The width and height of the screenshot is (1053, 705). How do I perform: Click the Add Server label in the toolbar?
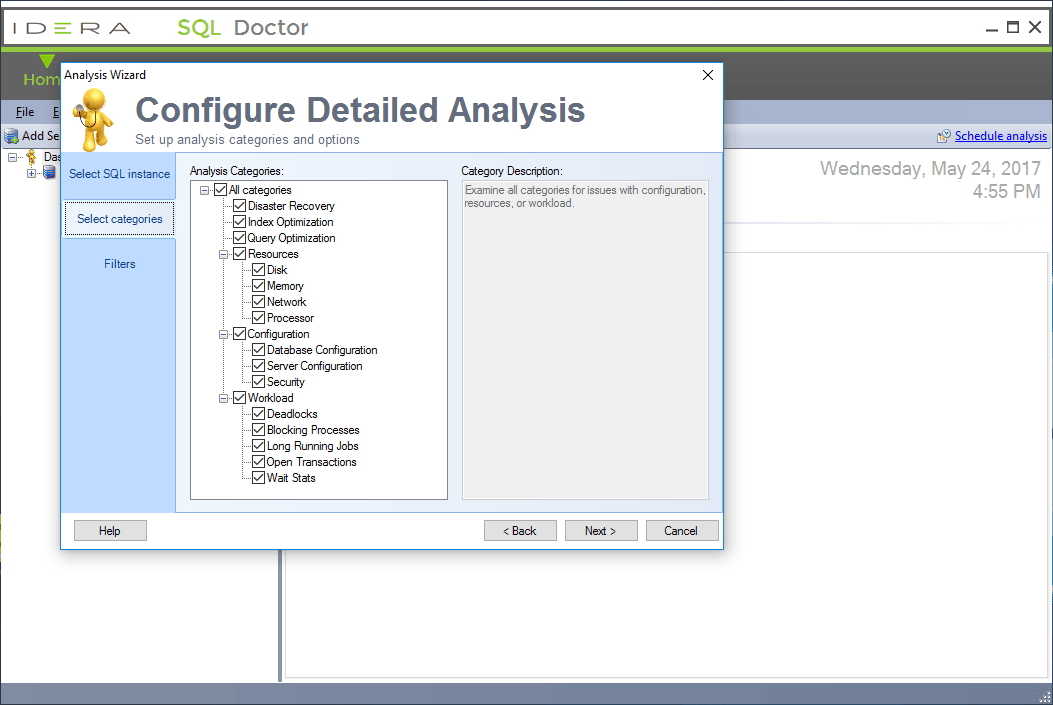tap(40, 136)
